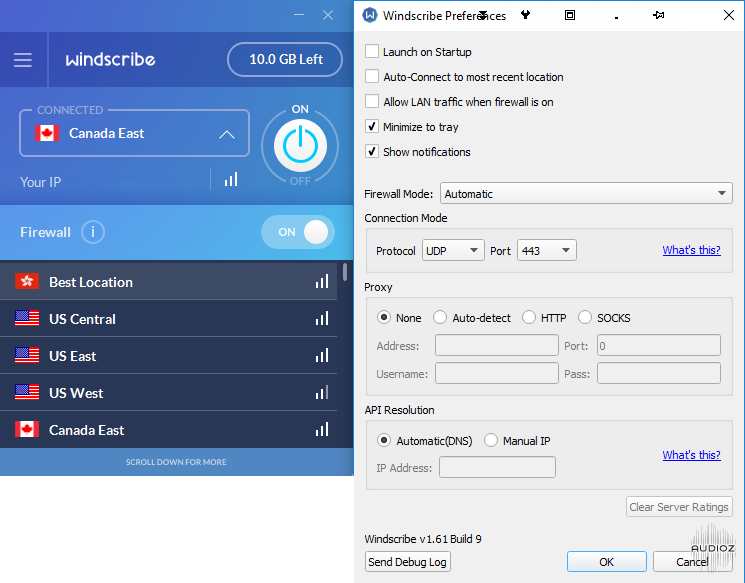Open API Resolution What's this link
The width and height of the screenshot is (745, 583).
691,455
